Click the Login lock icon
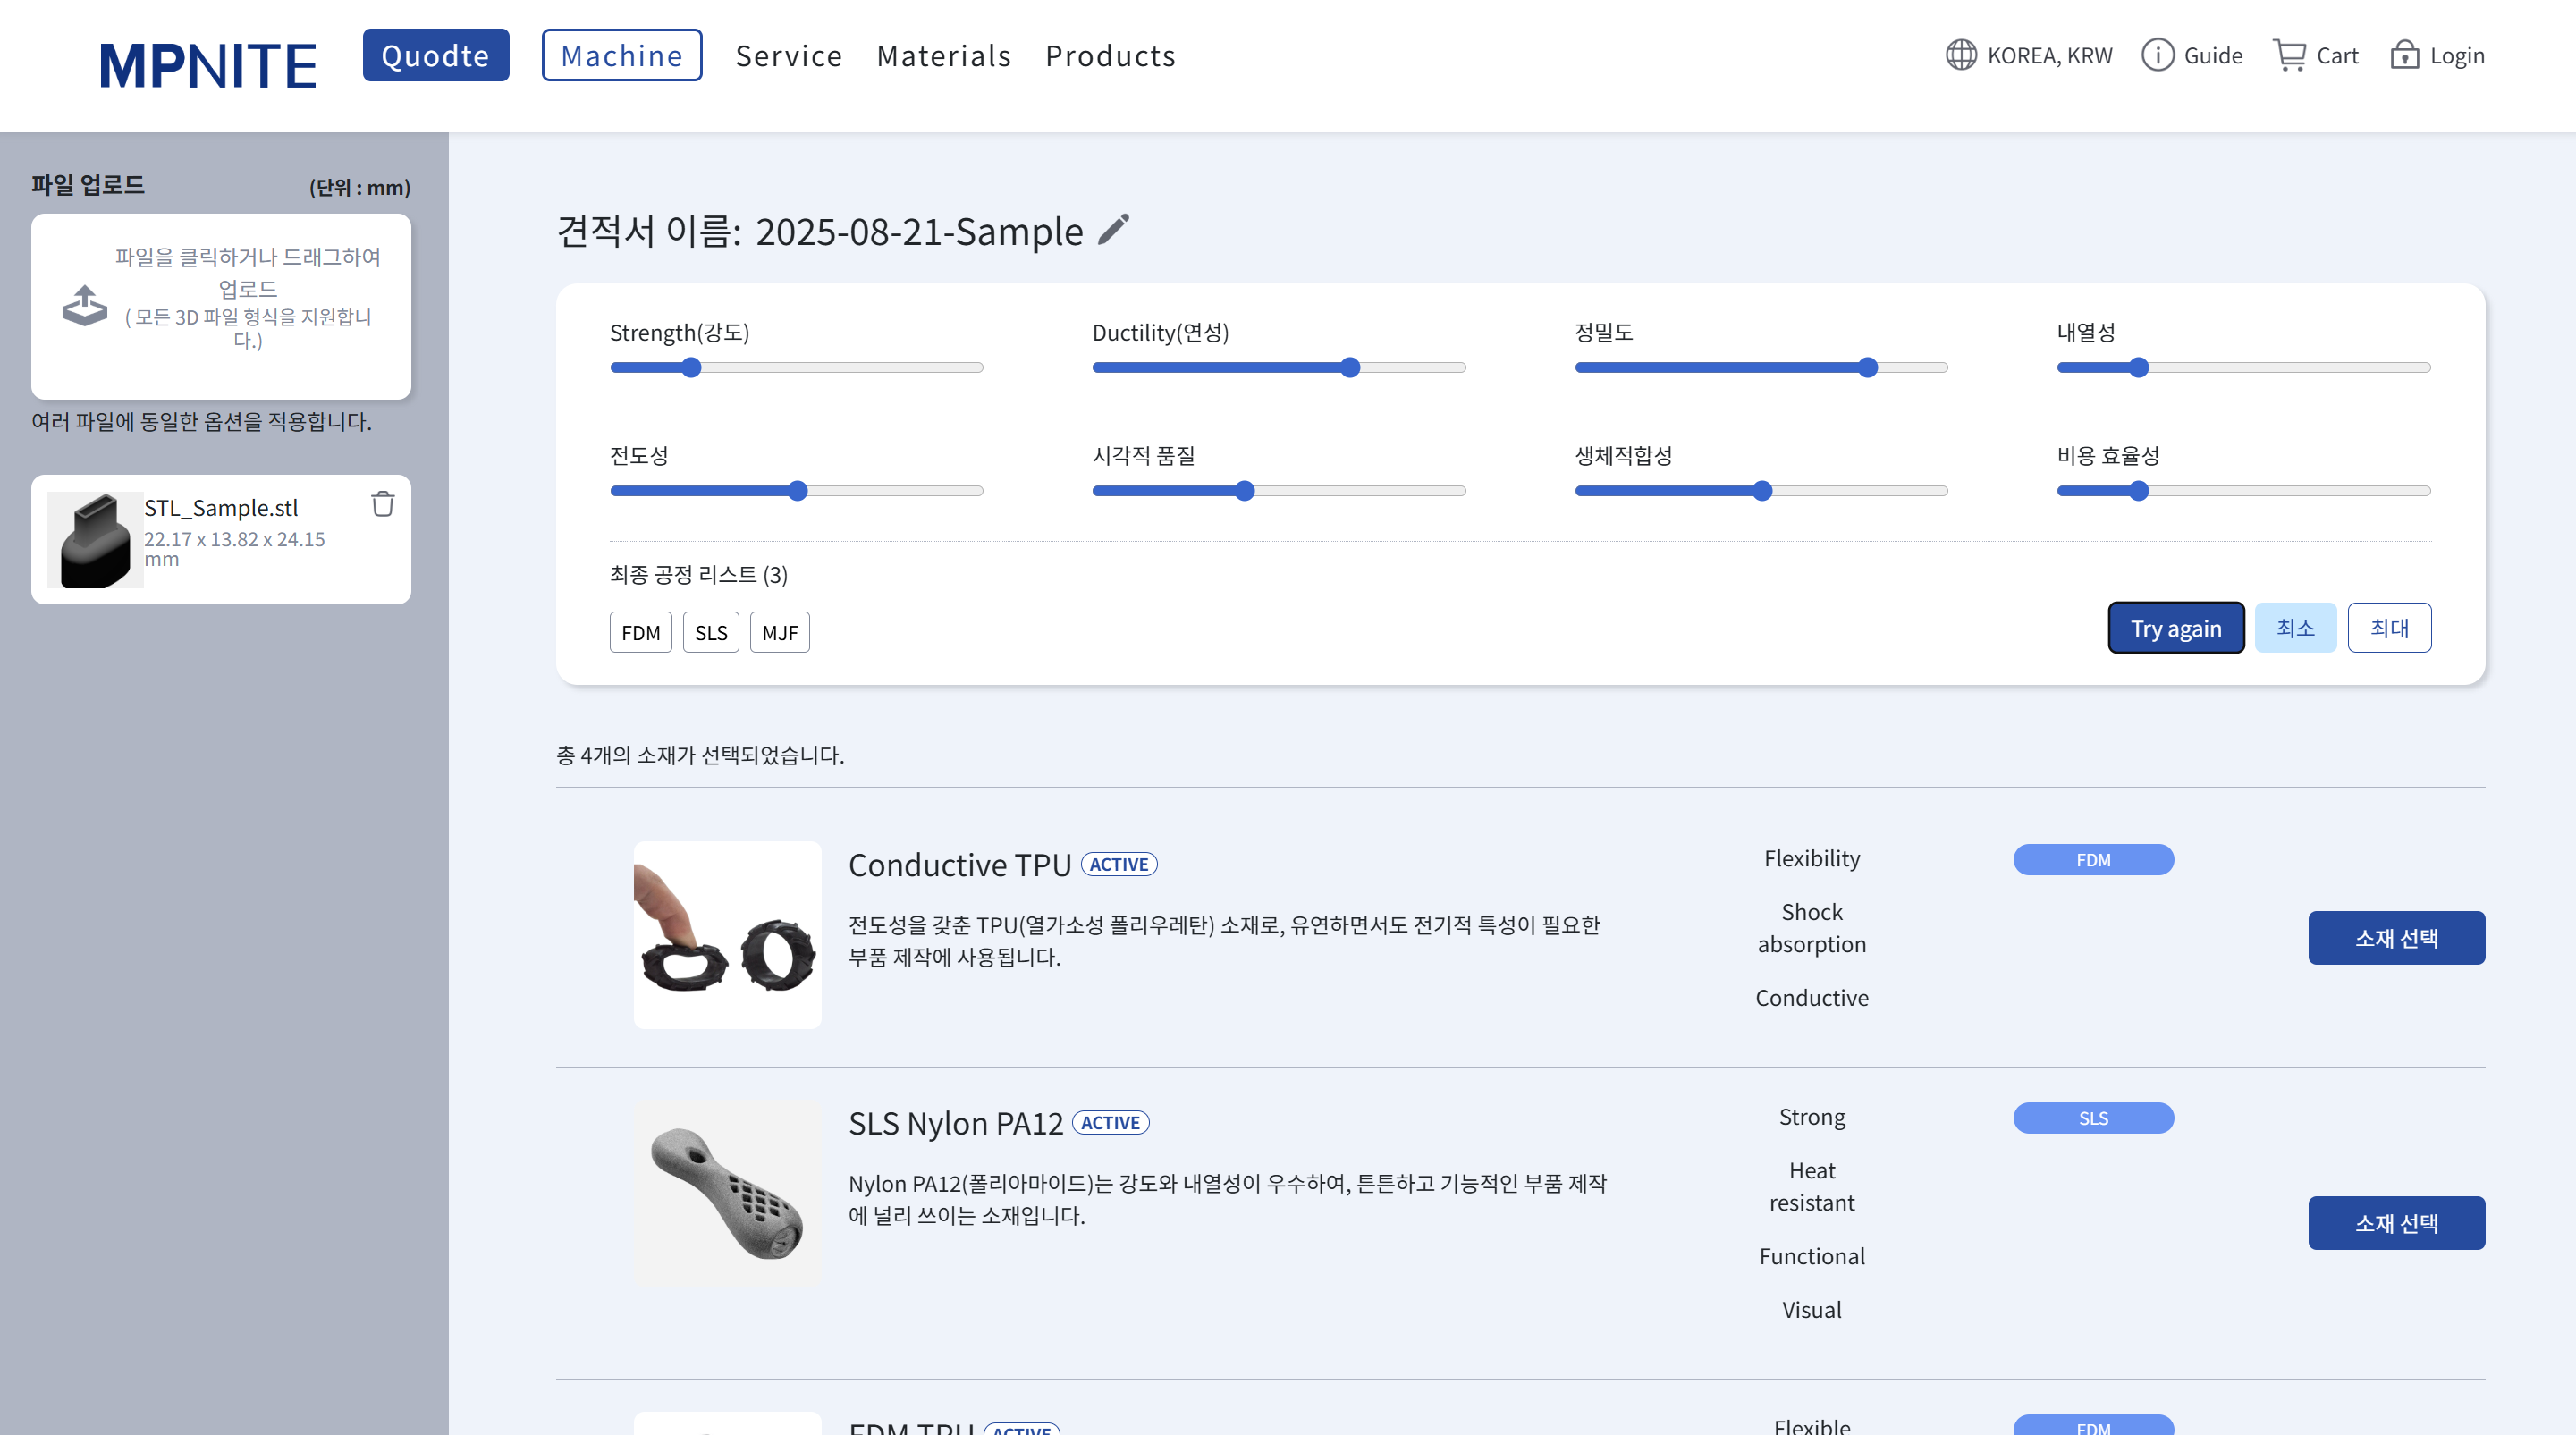 coord(2404,55)
